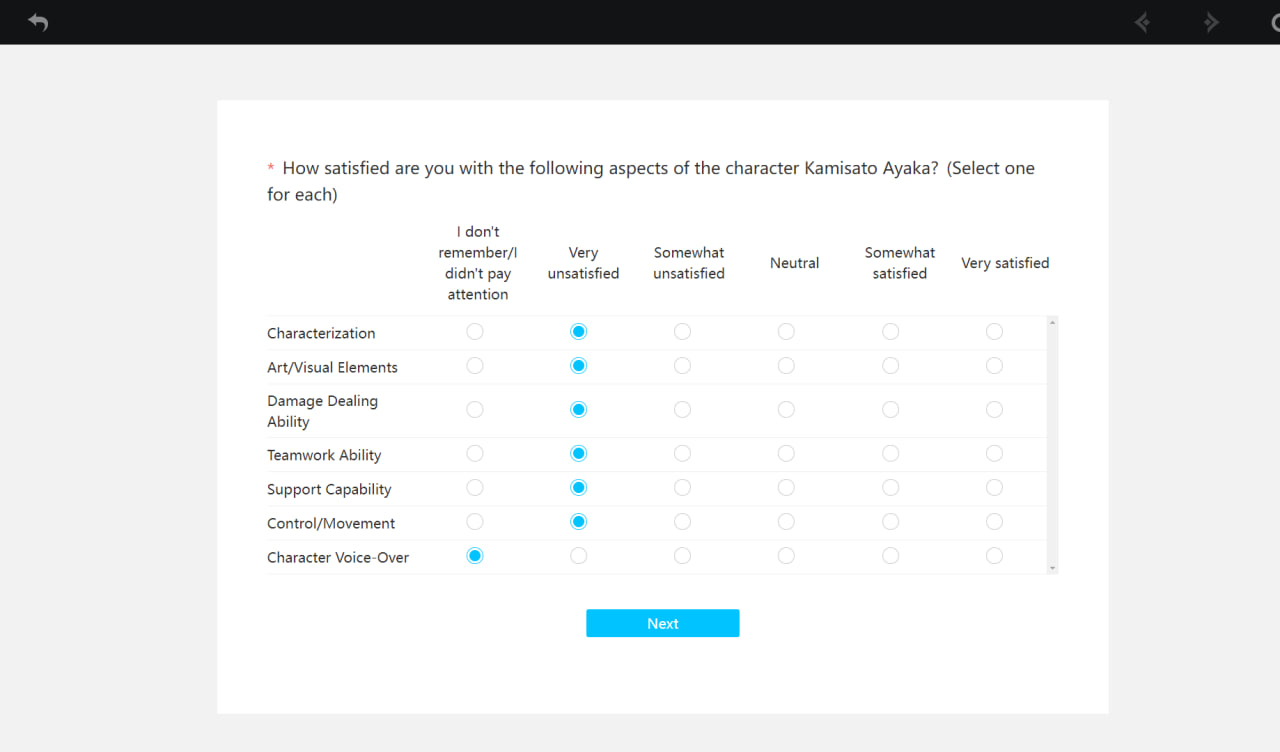Image resolution: width=1280 pixels, height=752 pixels.
Task: Click the "Support Capability" row label
Action: 329,489
